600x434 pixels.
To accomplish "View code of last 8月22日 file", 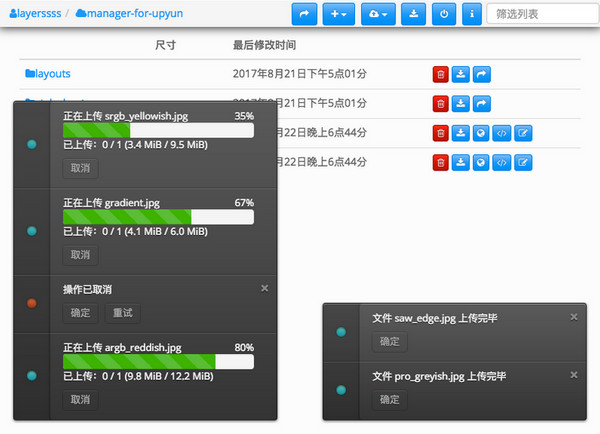I will 502,163.
